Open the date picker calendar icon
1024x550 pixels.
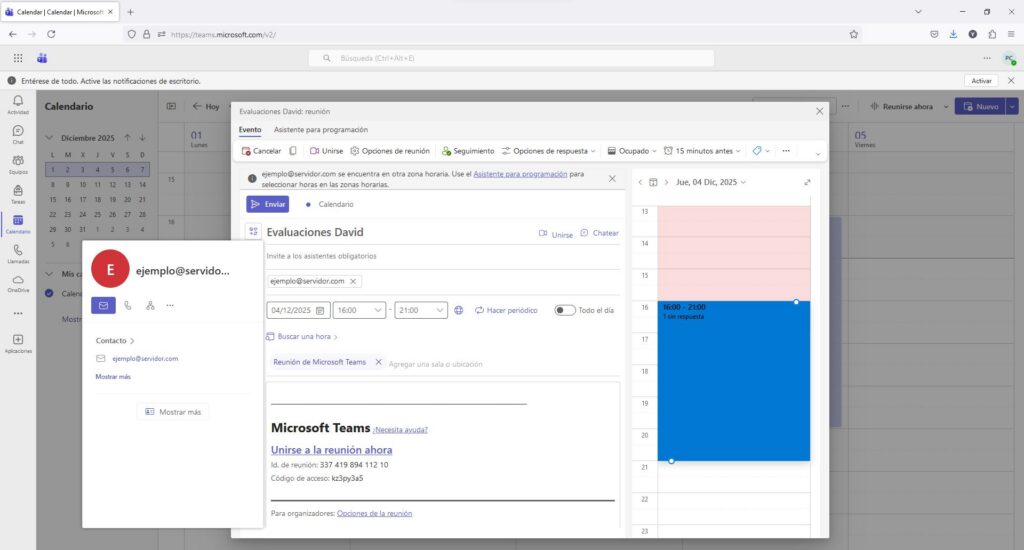point(320,310)
